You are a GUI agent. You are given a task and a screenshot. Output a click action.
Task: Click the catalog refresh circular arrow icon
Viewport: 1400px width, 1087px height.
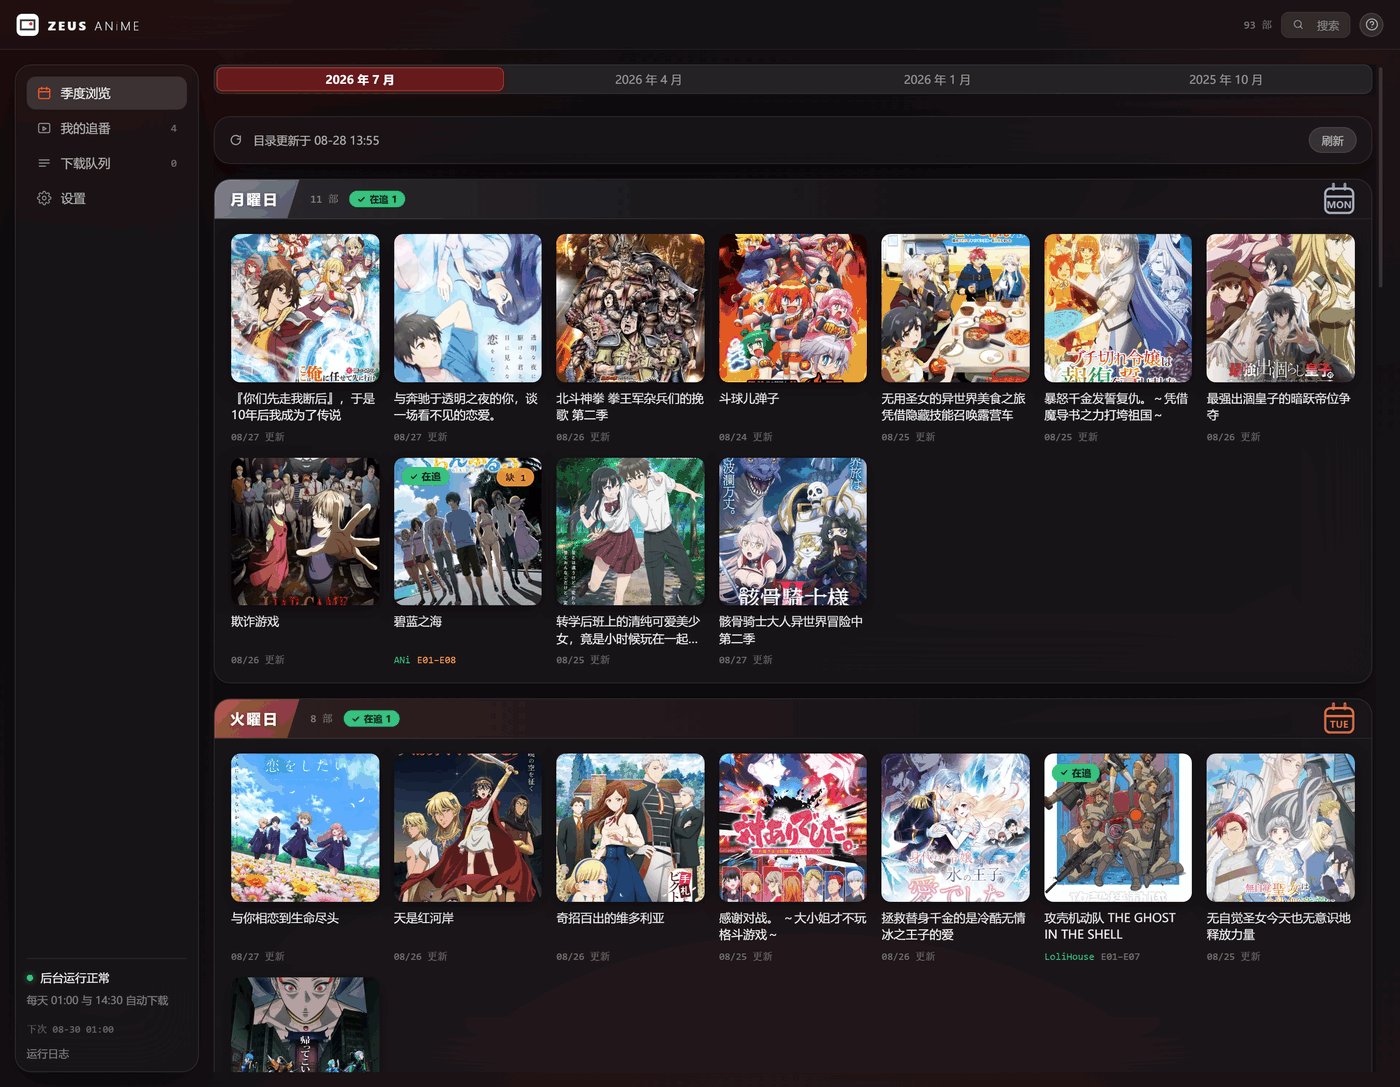click(236, 140)
